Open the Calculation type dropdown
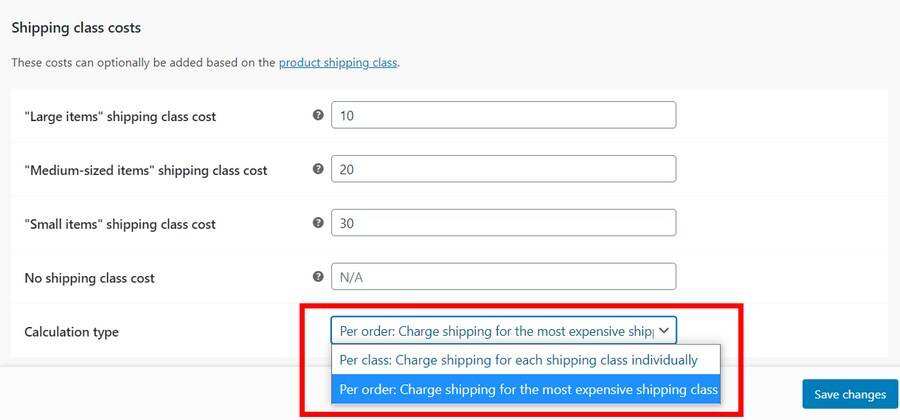Image resolution: width=900 pixels, height=420 pixels. [x=503, y=331]
